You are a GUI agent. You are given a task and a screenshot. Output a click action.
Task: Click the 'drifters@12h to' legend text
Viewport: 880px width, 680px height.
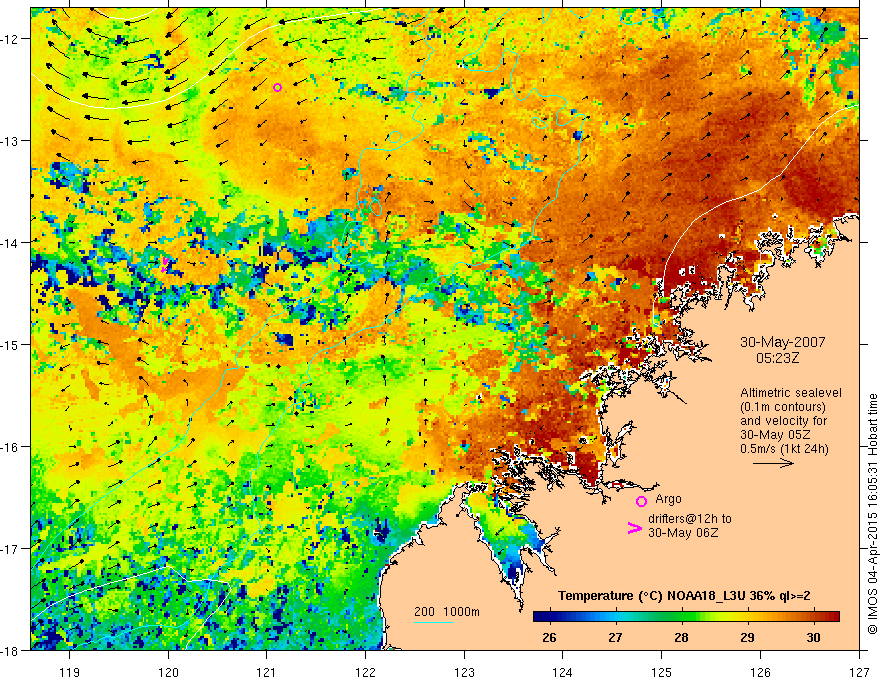click(690, 519)
